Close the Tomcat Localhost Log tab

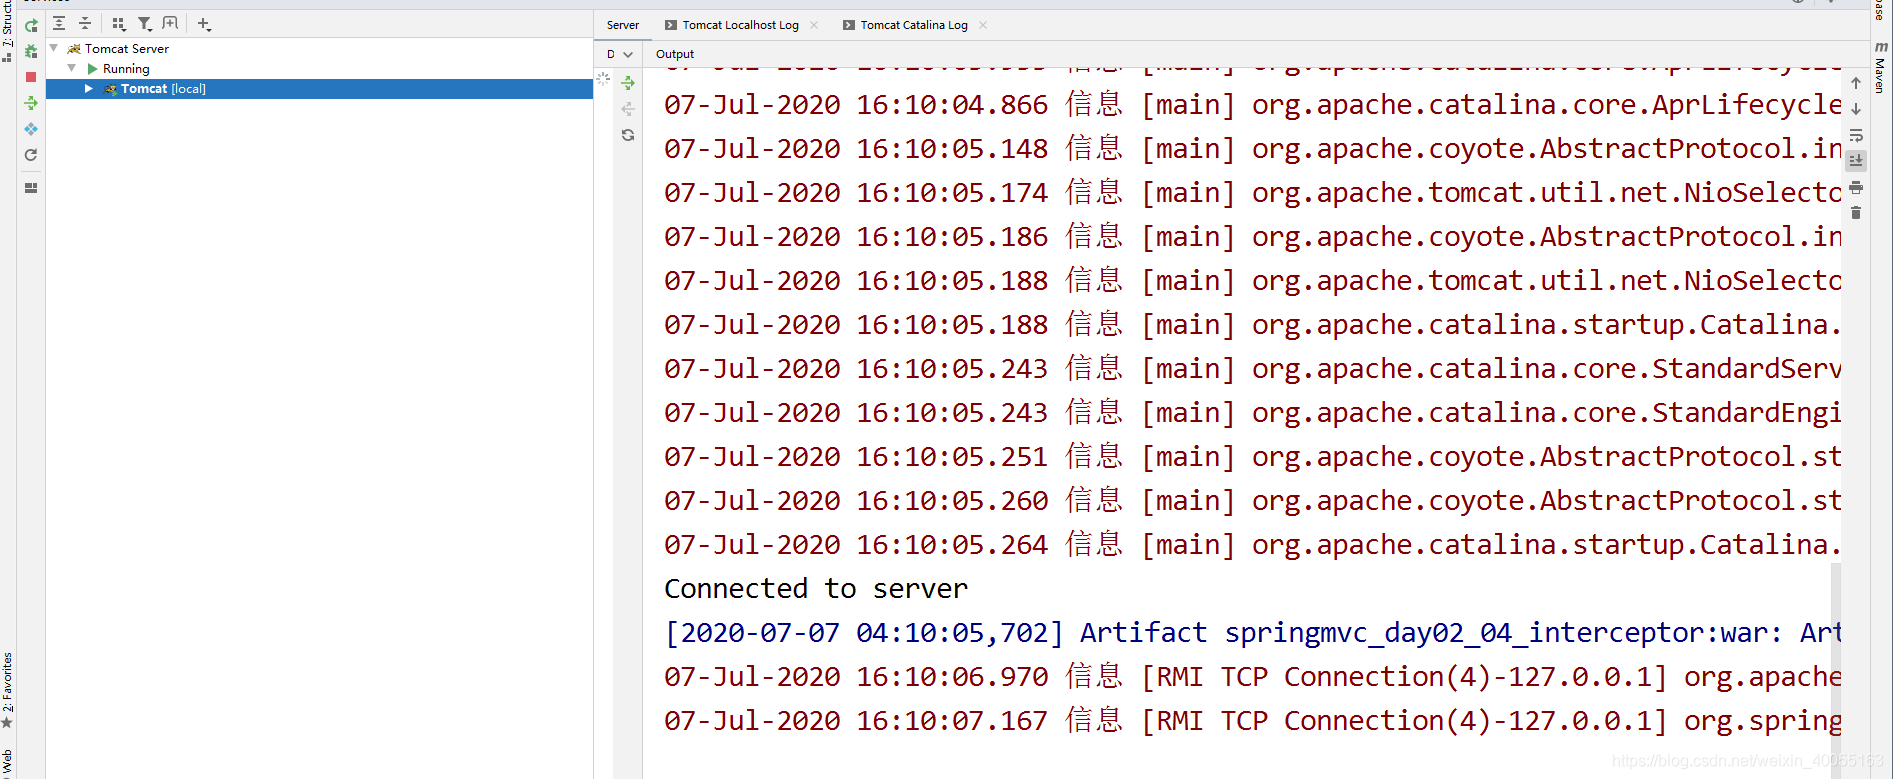coord(814,25)
